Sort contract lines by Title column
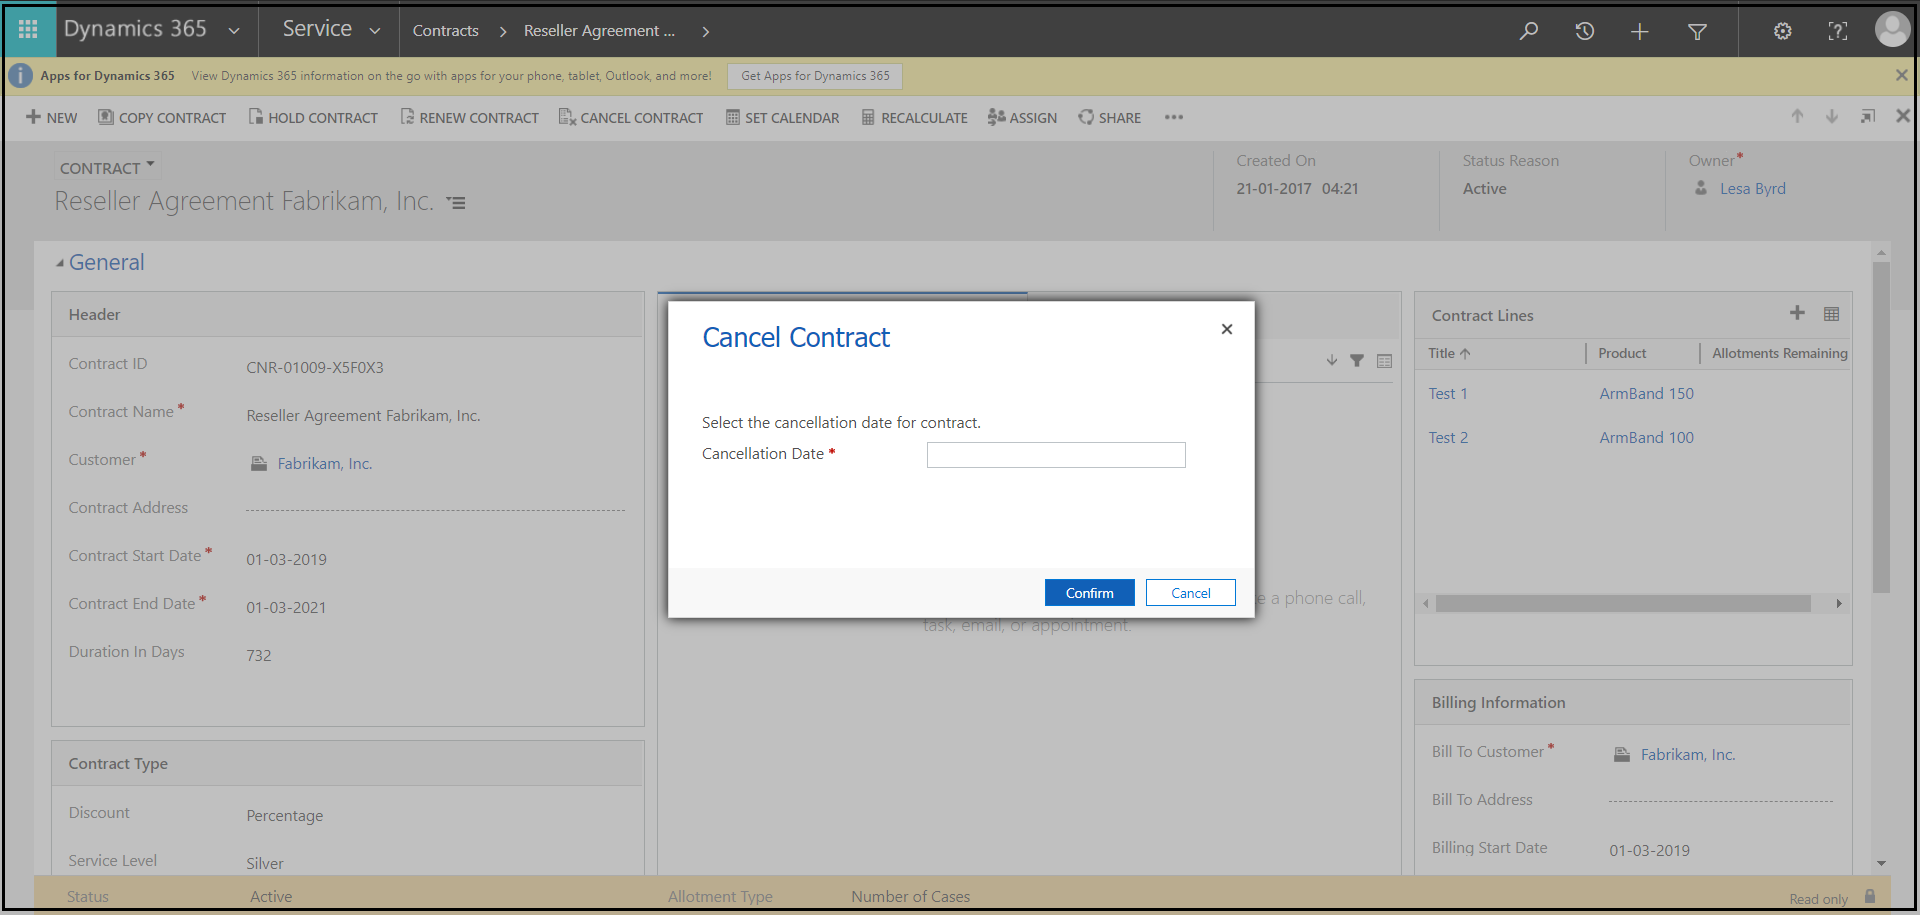1920x915 pixels. pyautogui.click(x=1449, y=353)
